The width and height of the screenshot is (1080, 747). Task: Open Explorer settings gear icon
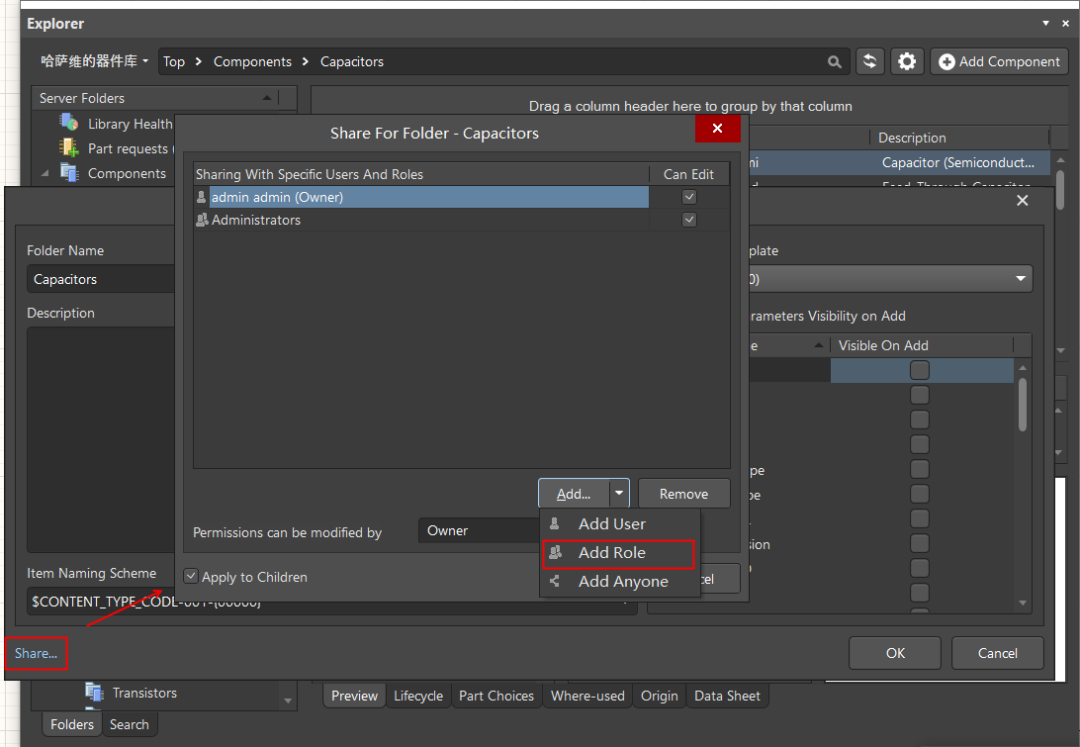point(907,61)
